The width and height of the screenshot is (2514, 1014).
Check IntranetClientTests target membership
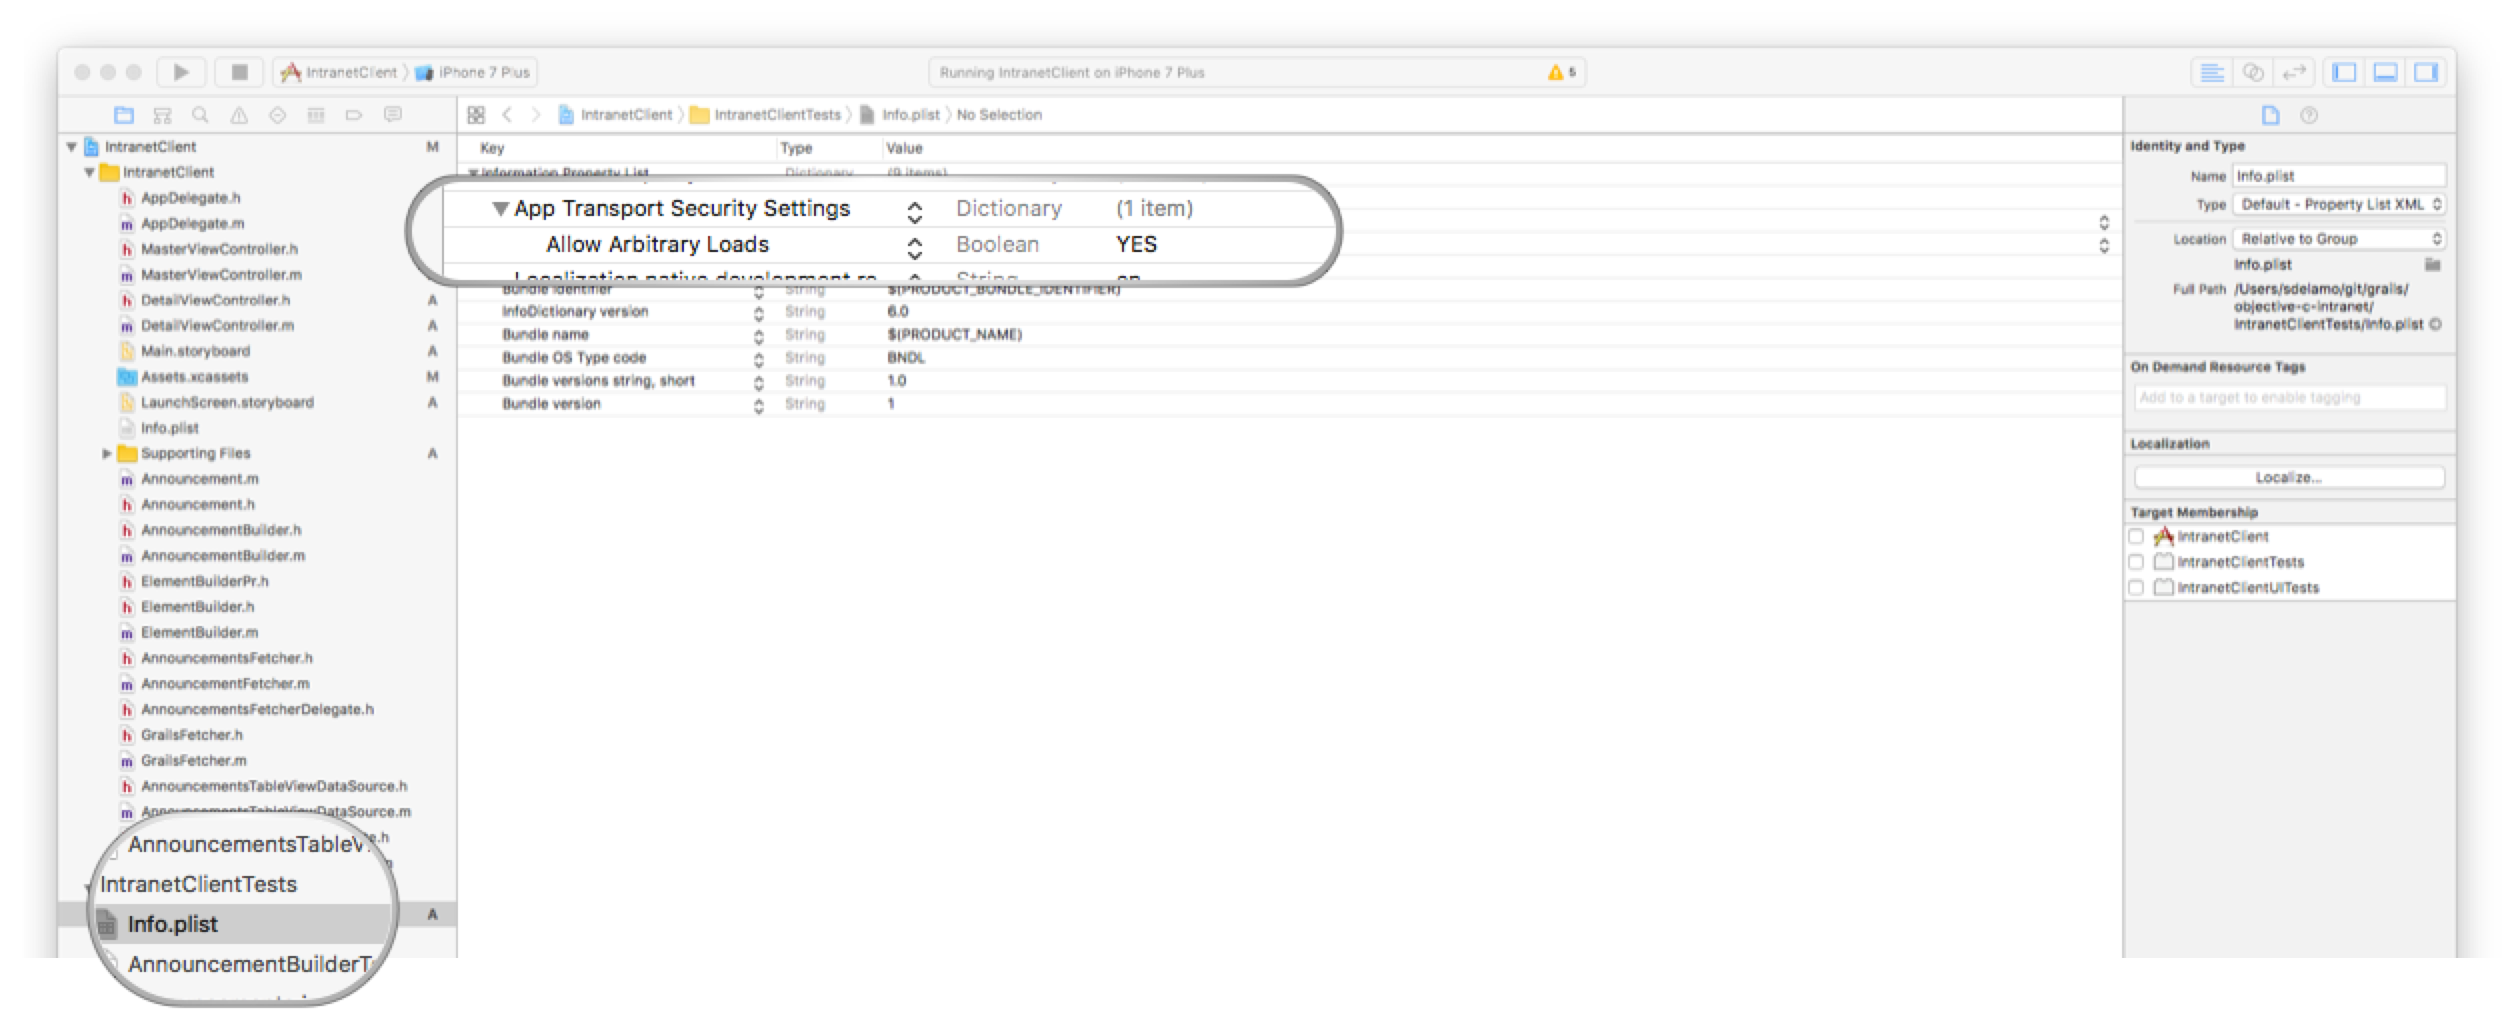coord(2137,562)
